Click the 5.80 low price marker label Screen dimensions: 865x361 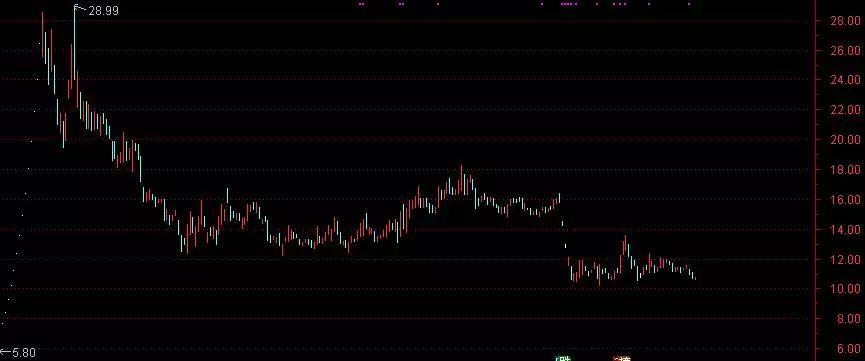pyautogui.click(x=22, y=353)
